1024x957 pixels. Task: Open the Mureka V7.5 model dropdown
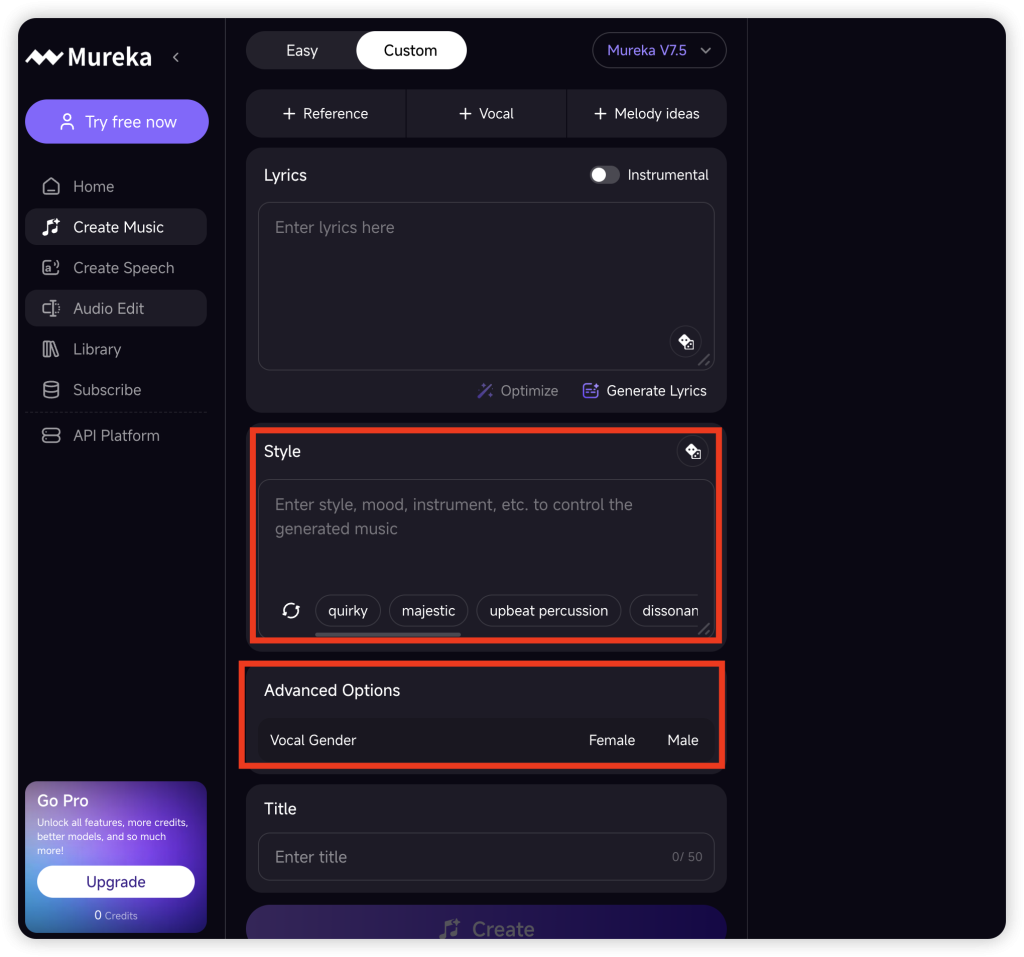tap(660, 50)
